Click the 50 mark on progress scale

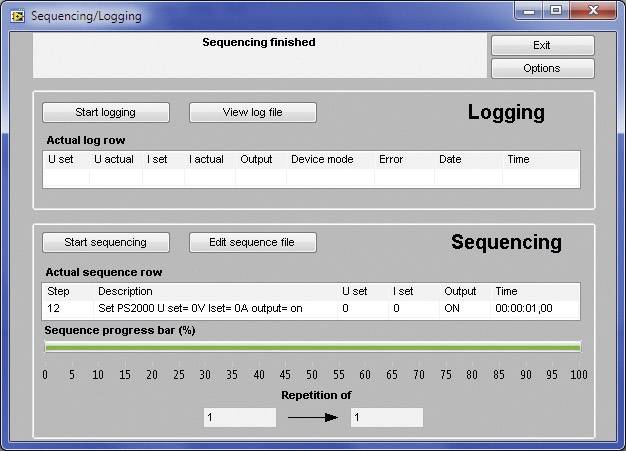coord(312,375)
